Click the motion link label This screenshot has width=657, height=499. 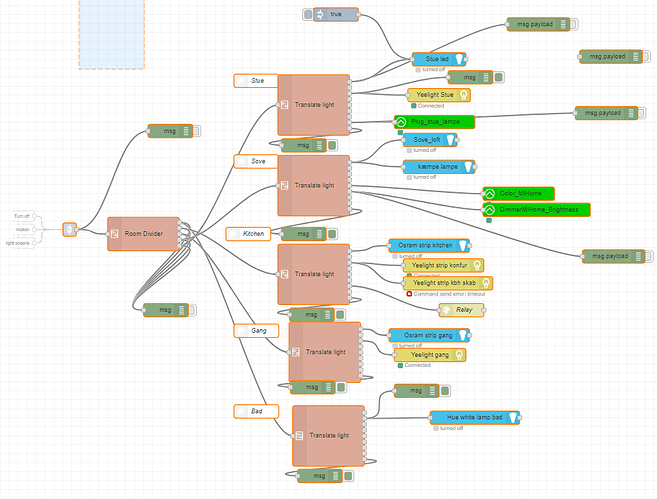23,230
